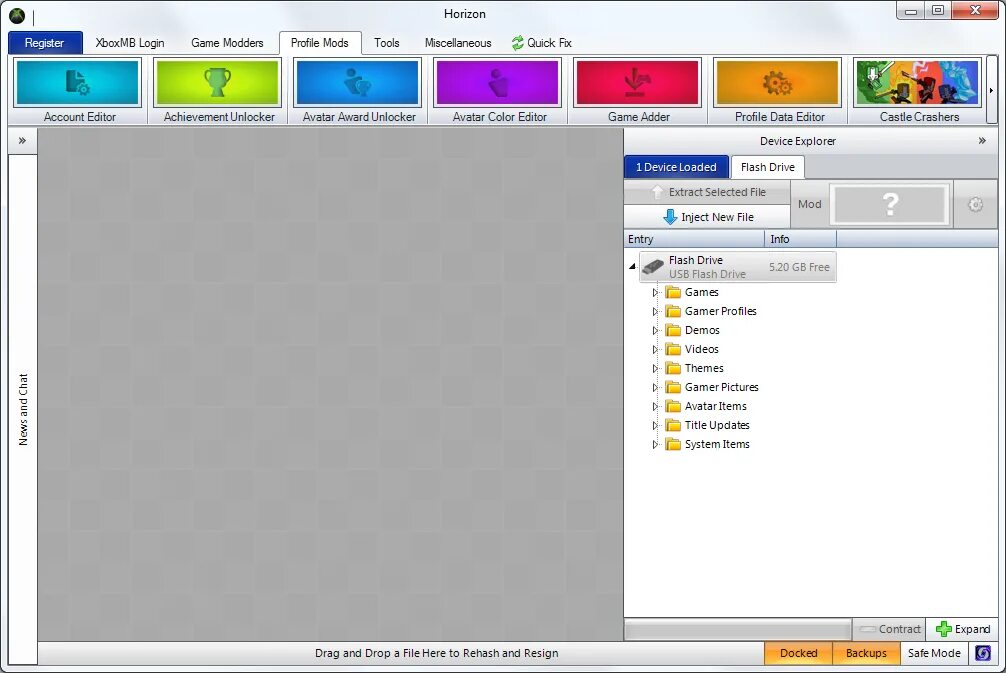Open device settings gear icon

tap(975, 204)
